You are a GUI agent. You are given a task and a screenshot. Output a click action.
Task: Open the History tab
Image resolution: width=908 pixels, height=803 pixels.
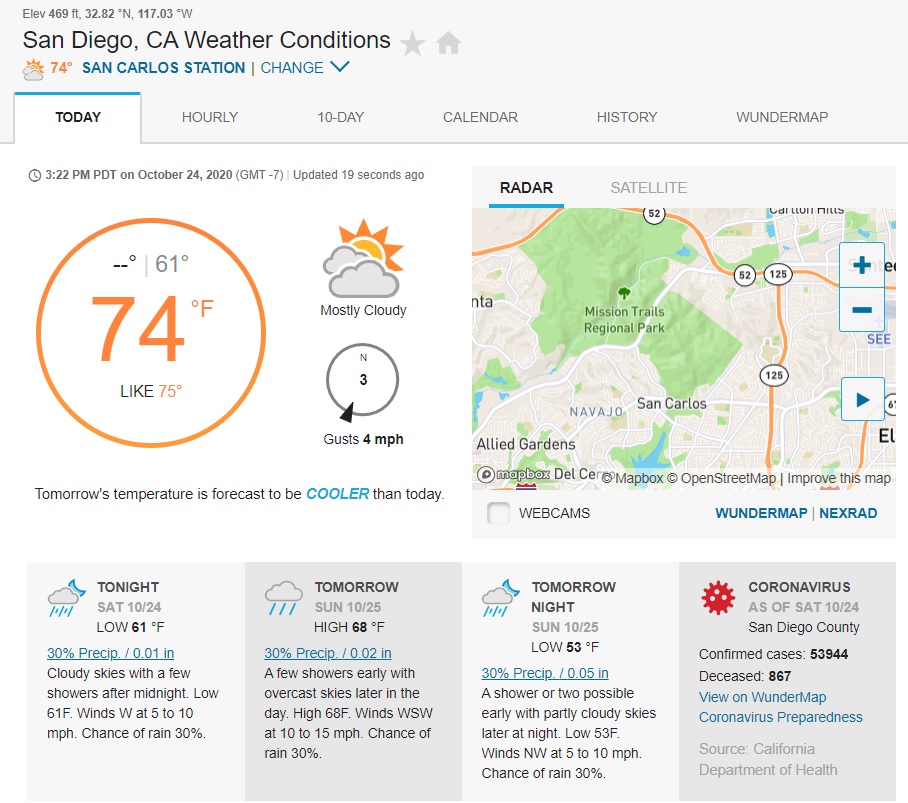tap(627, 117)
